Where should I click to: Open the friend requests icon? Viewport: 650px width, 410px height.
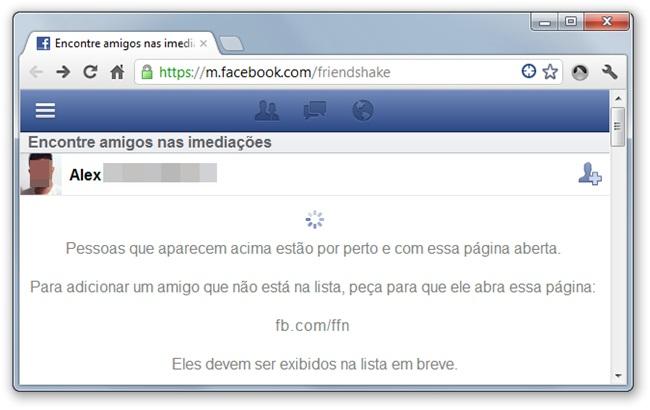point(267,110)
